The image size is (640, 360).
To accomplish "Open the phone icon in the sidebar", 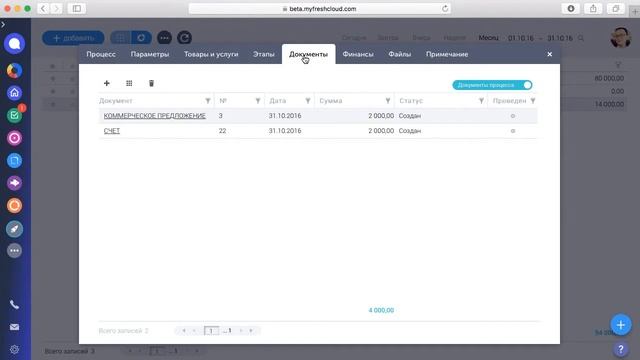I will (x=14, y=305).
